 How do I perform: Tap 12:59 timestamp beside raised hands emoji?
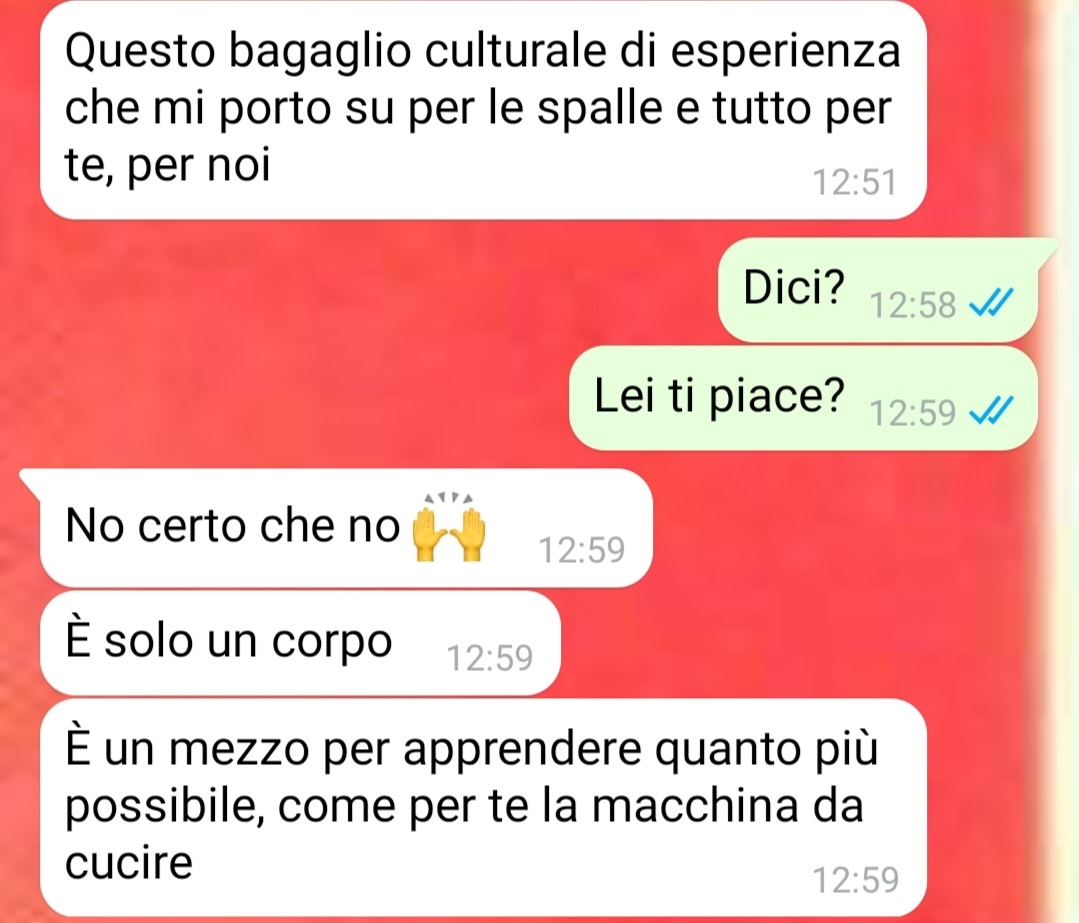581,549
